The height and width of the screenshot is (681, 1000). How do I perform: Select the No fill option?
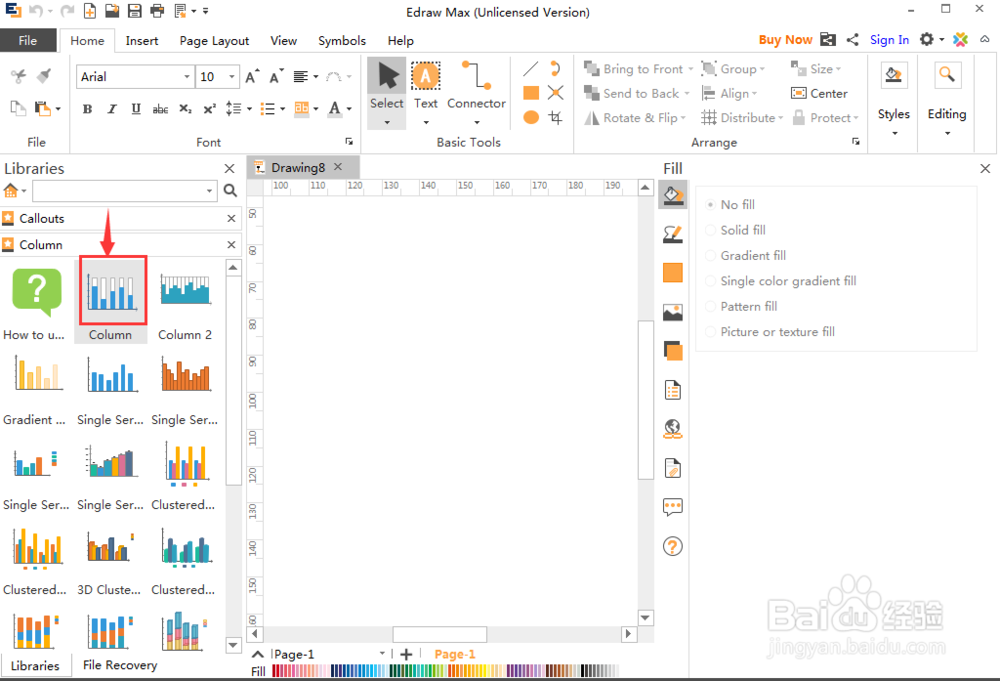click(x=730, y=205)
